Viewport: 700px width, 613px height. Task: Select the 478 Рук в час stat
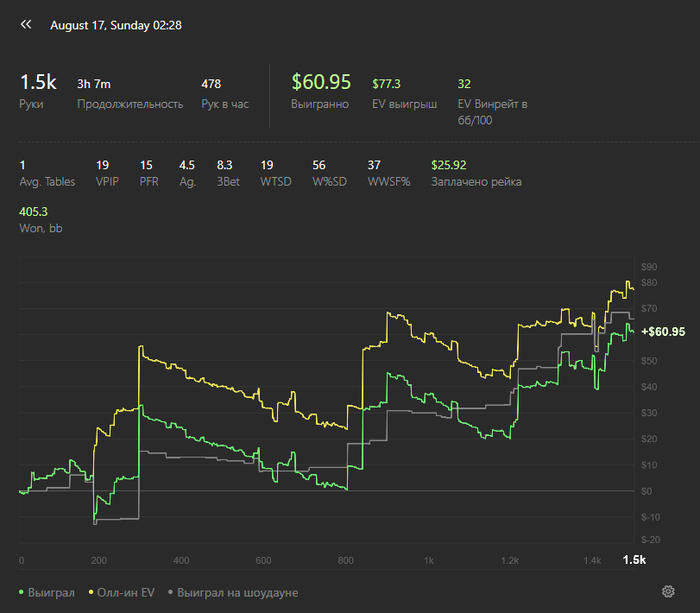pos(226,93)
